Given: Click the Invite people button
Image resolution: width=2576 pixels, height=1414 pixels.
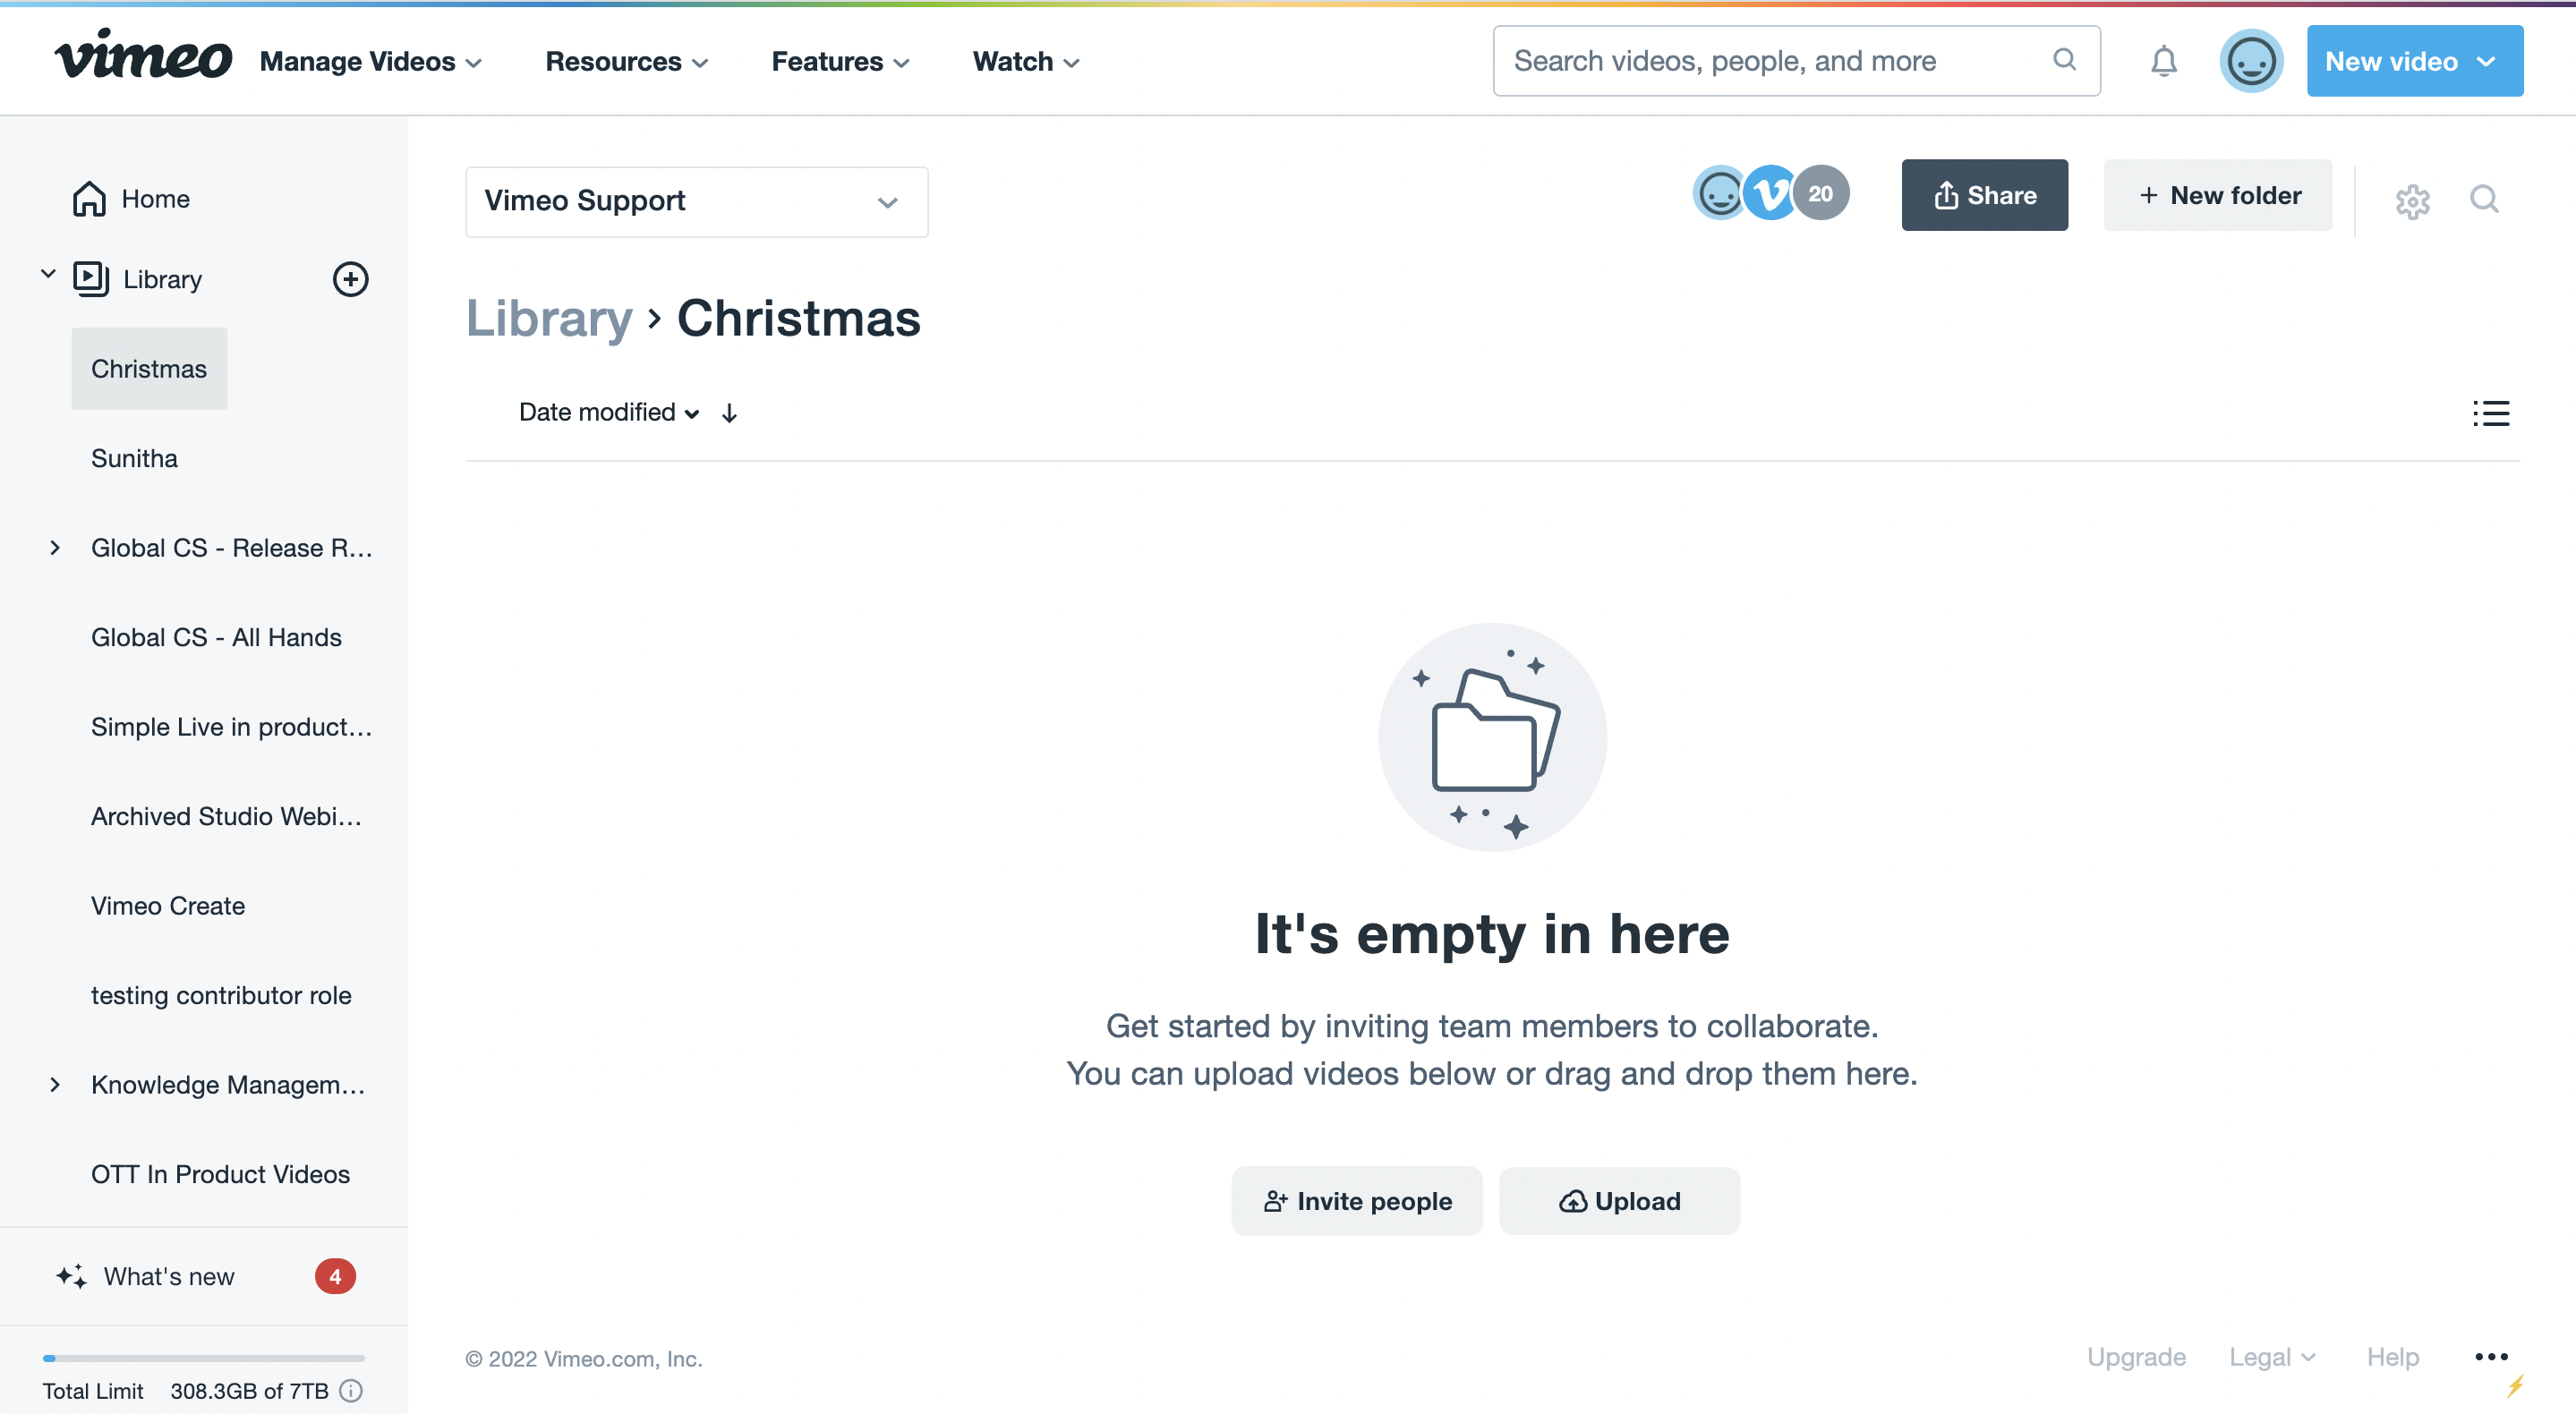Looking at the screenshot, I should (1357, 1202).
